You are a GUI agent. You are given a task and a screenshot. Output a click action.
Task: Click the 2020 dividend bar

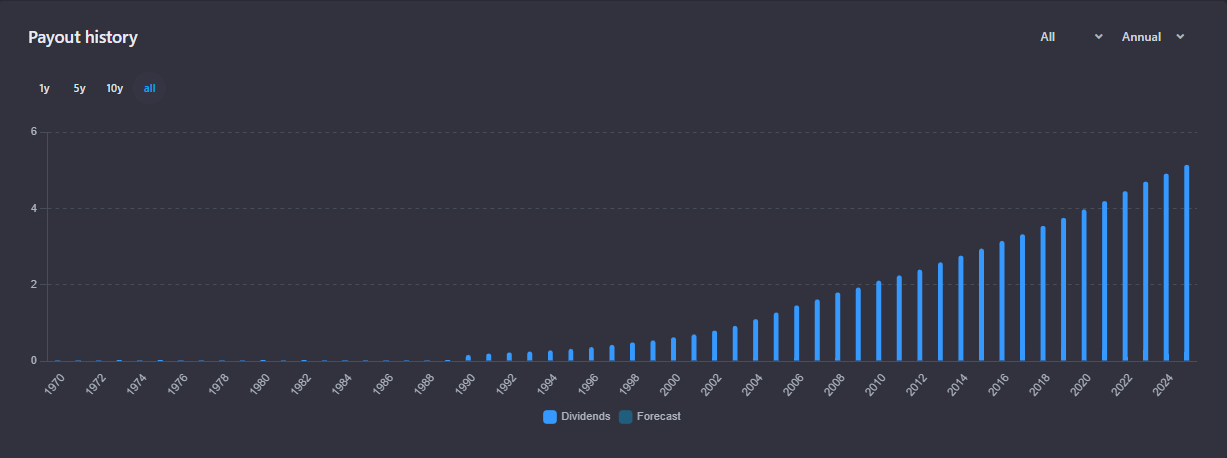point(1084,286)
